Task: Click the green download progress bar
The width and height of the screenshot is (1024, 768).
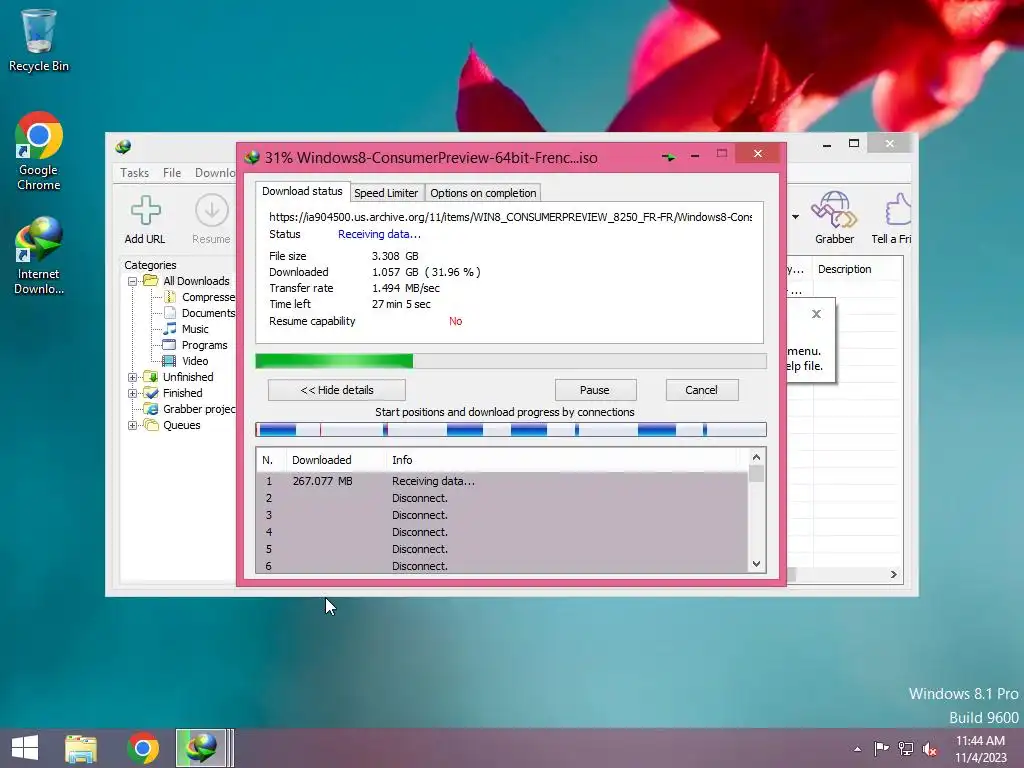Action: (x=511, y=361)
